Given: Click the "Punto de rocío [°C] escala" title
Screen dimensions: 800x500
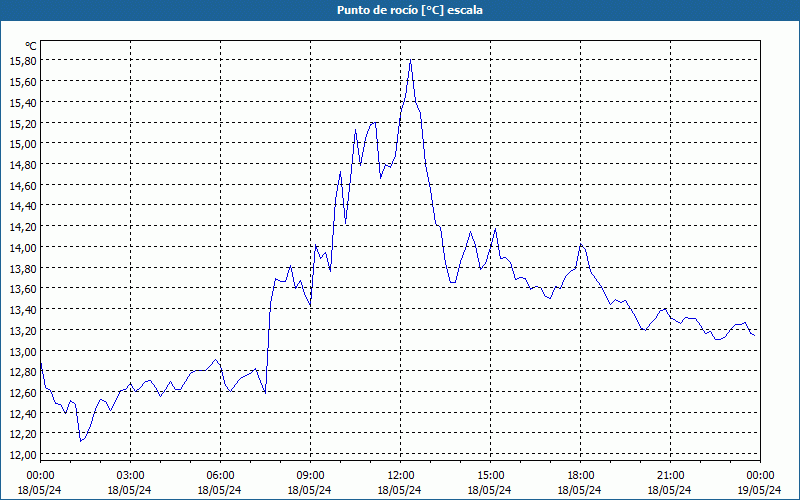Looking at the screenshot, I should click(410, 10).
